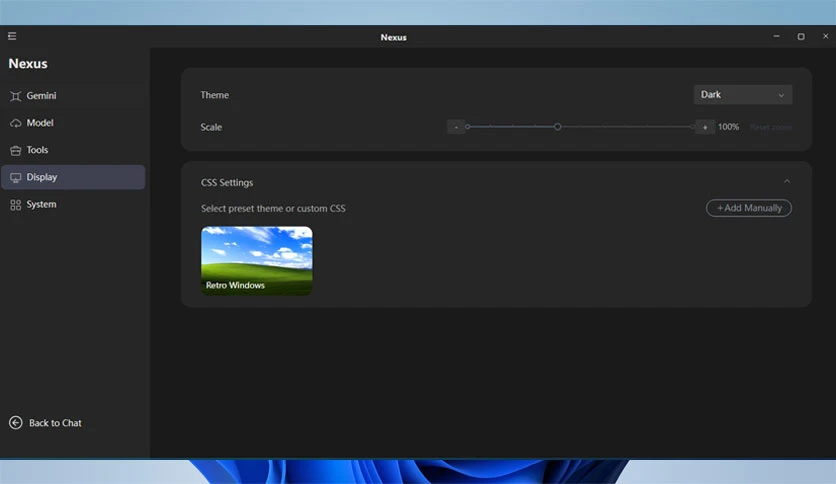Click the Scale label
The height and width of the screenshot is (484, 836).
pyautogui.click(x=211, y=127)
